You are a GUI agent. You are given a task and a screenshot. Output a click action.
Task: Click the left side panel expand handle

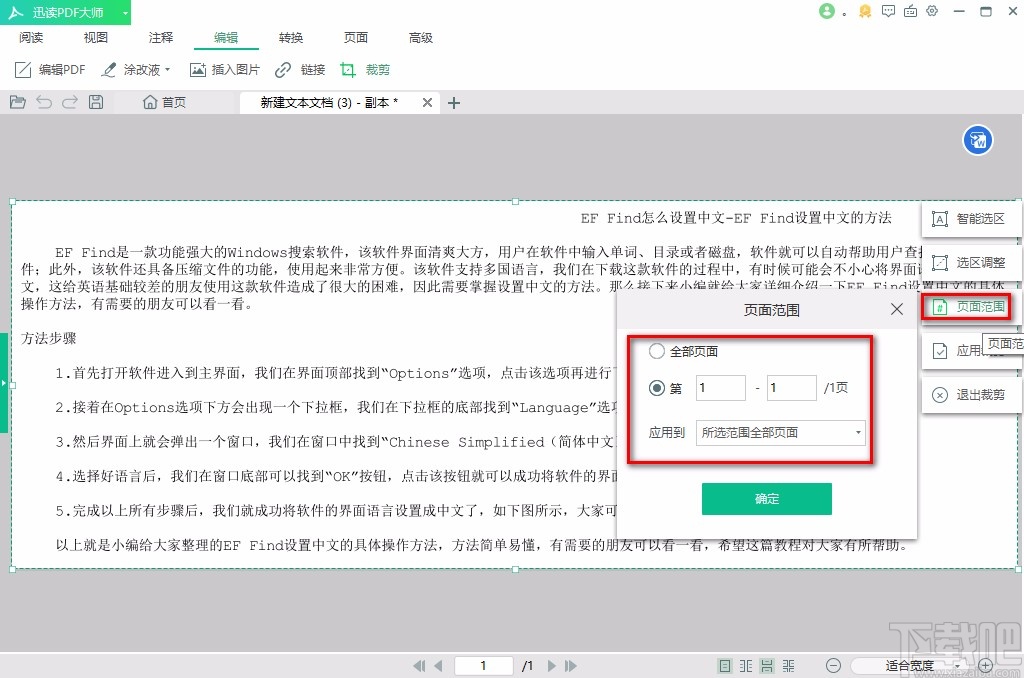tap(3, 383)
